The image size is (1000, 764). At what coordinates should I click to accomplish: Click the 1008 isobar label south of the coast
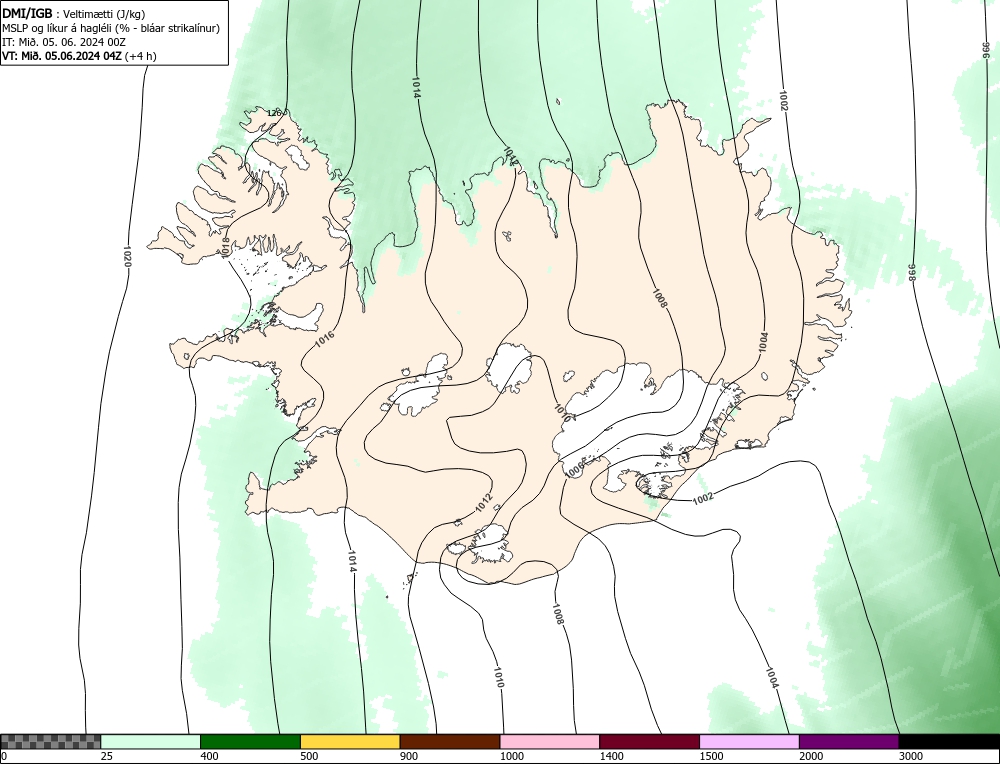click(x=558, y=613)
